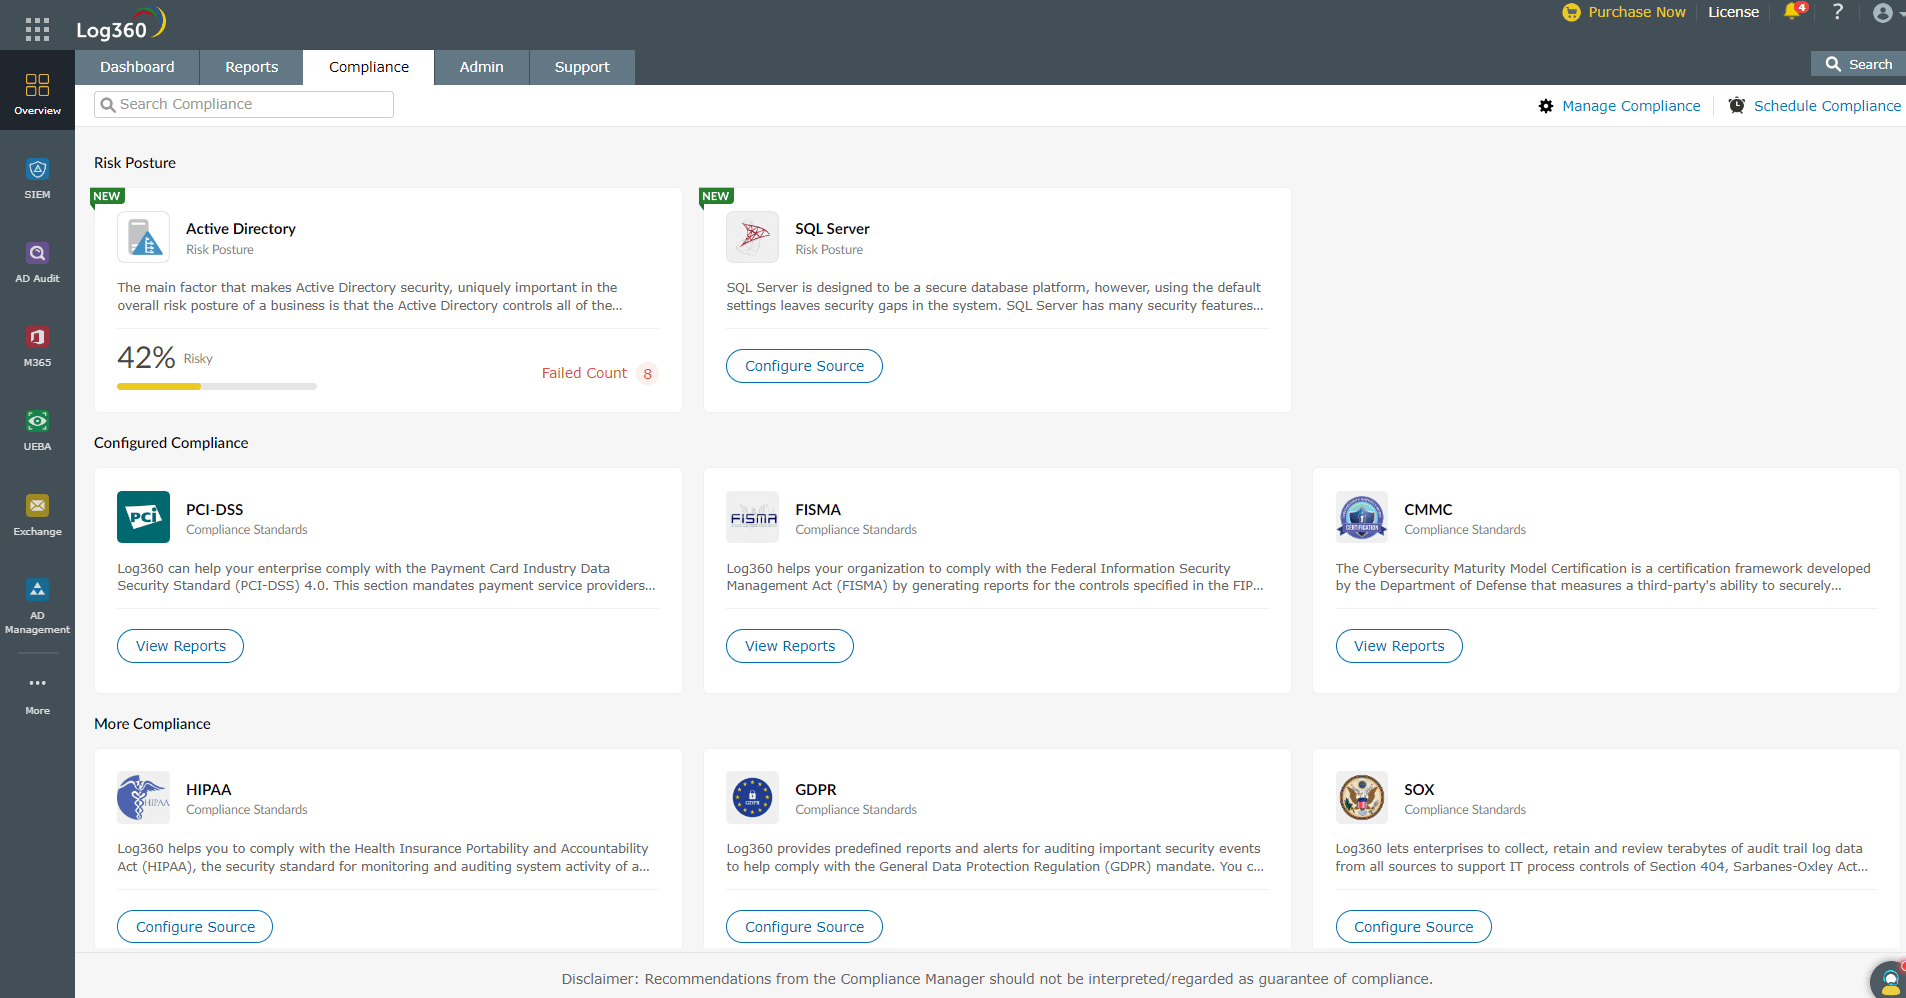The width and height of the screenshot is (1906, 998).
Task: Click the Failed Count value 8
Action: click(647, 374)
